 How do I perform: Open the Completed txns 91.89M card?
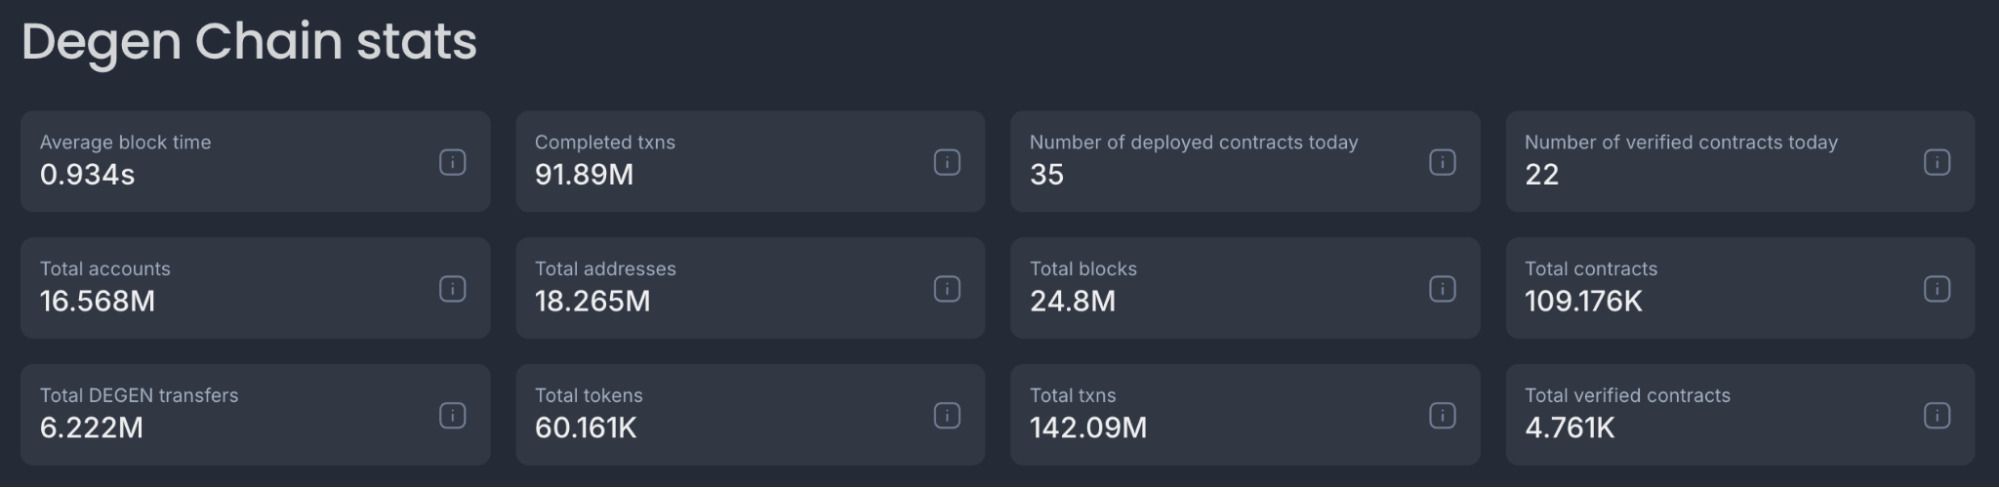750,161
